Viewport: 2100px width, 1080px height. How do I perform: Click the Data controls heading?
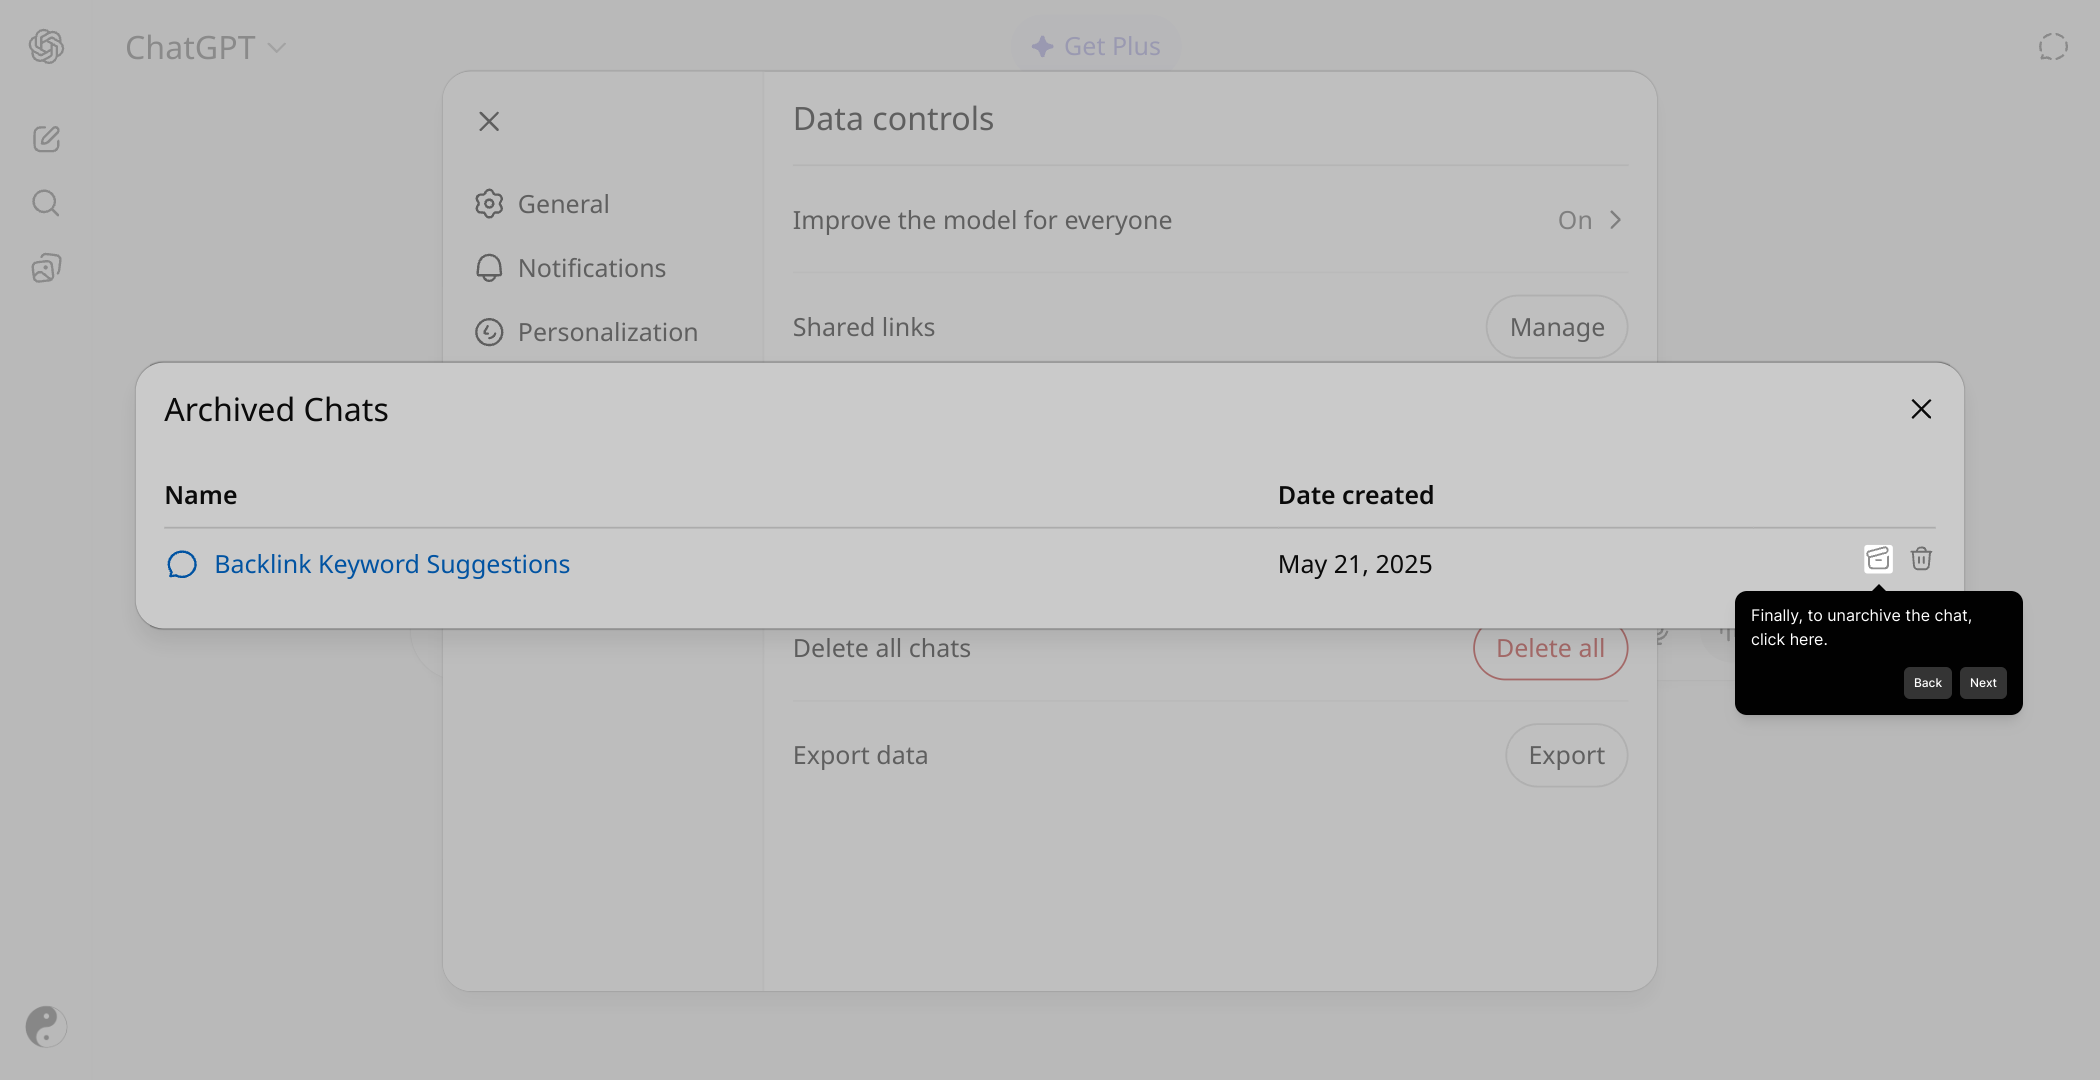[893, 119]
